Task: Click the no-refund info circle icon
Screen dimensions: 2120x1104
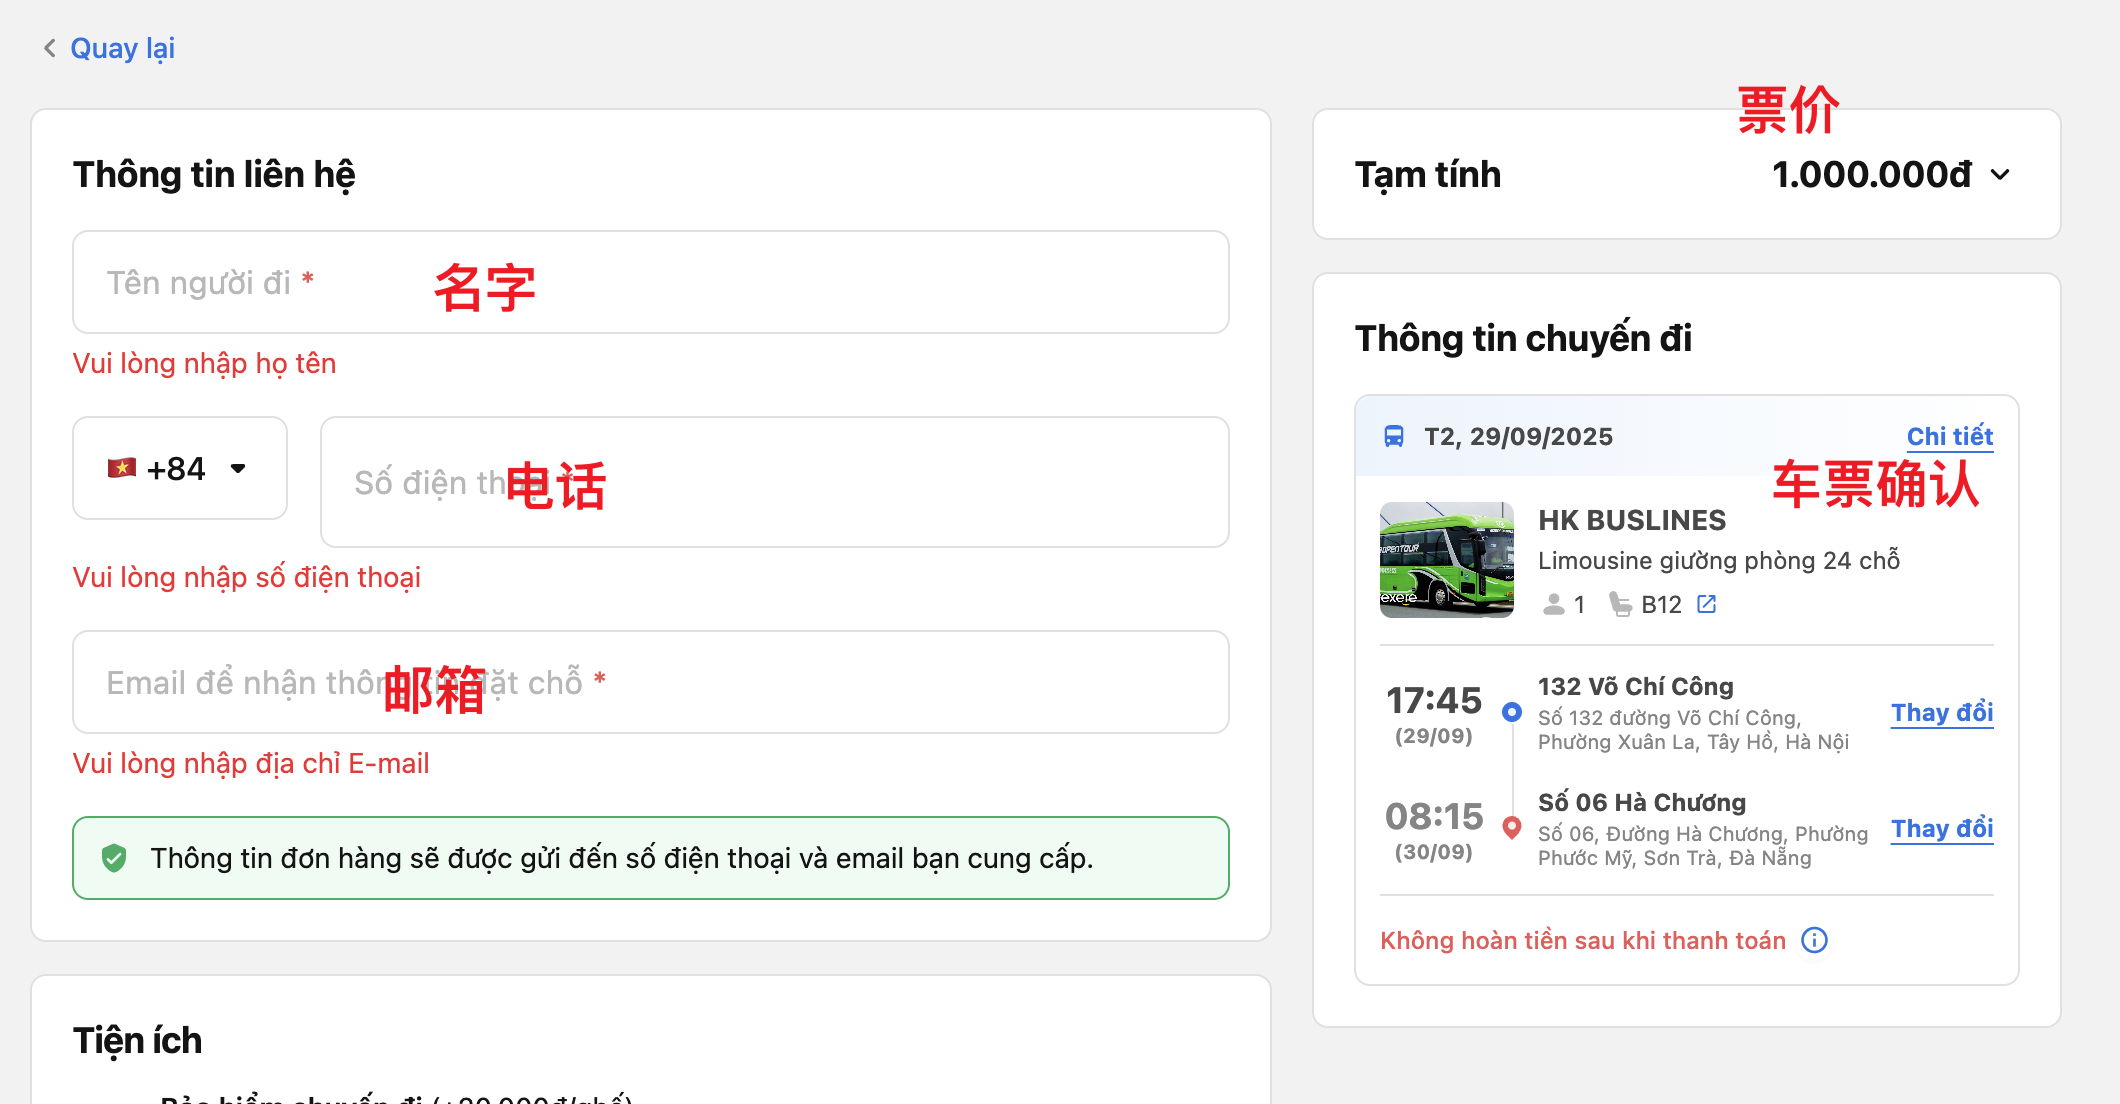Action: 1814,940
